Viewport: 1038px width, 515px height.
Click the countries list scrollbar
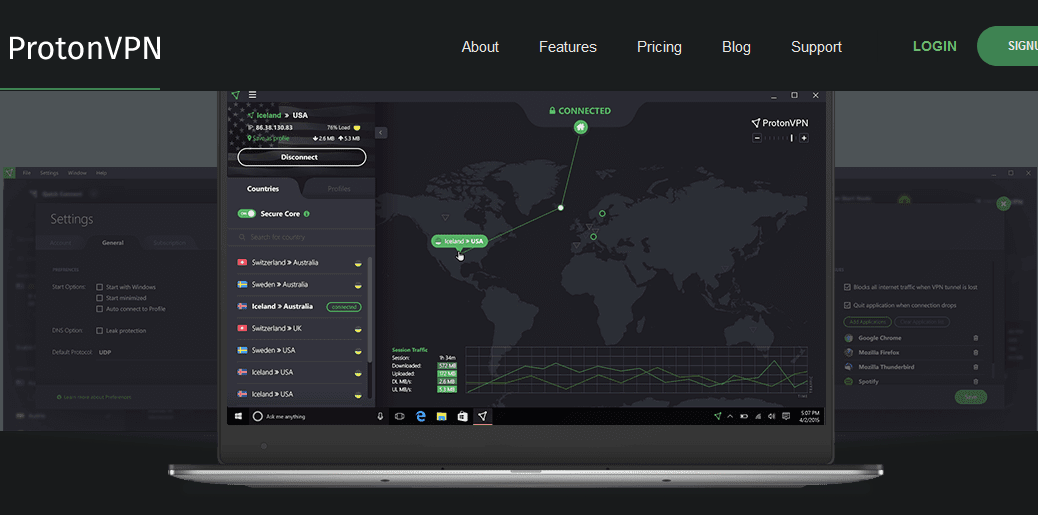(x=369, y=310)
